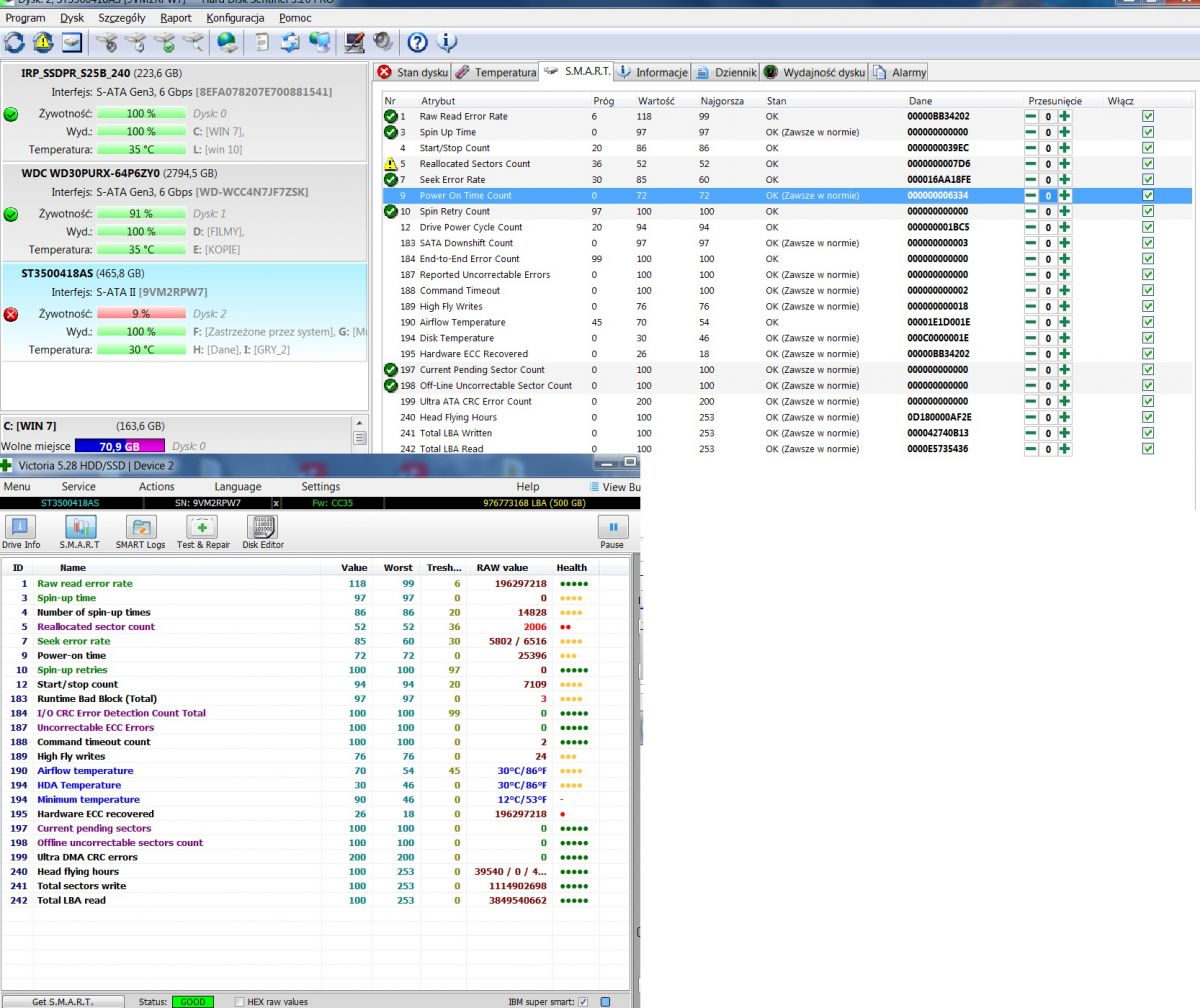Open SMART Logs in Victoria
Image resolution: width=1200 pixels, height=1008 pixels.
[141, 532]
